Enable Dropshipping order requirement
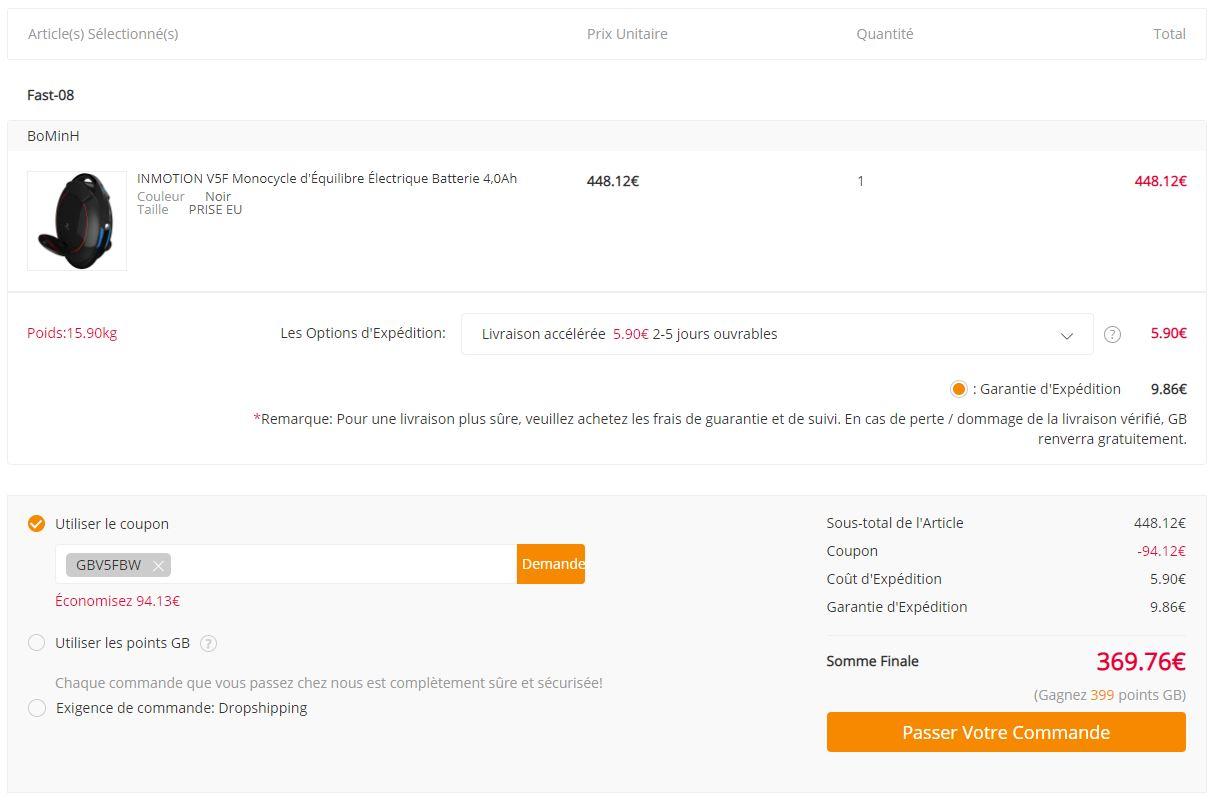 37,708
